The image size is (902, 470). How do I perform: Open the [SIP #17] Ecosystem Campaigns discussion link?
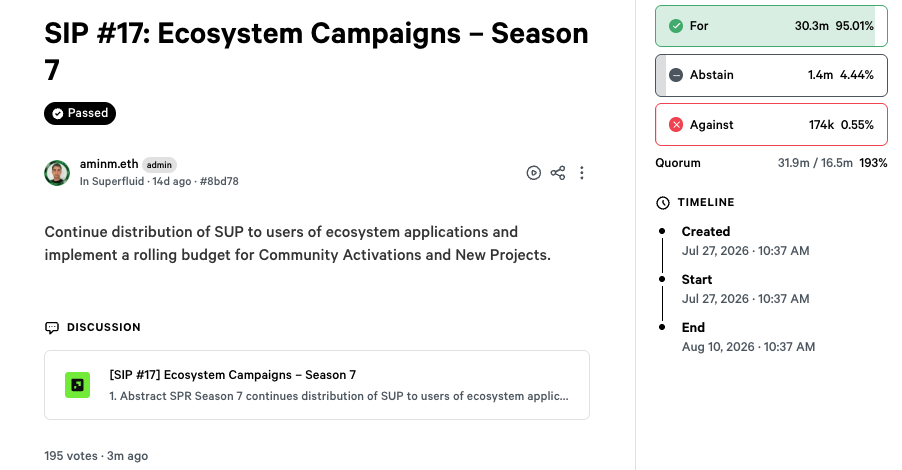click(317, 385)
